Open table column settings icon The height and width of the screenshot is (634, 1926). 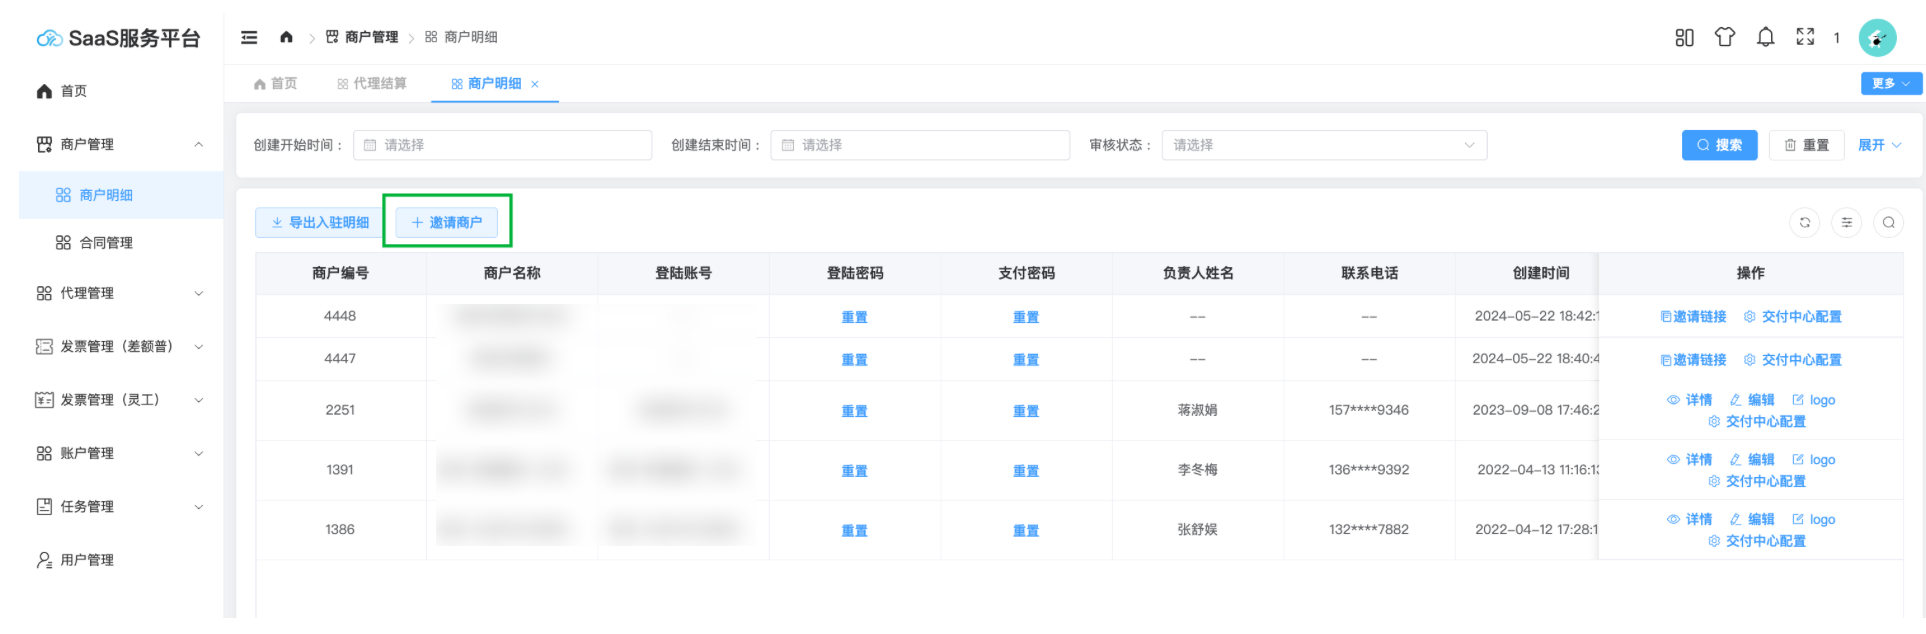[x=1846, y=222]
